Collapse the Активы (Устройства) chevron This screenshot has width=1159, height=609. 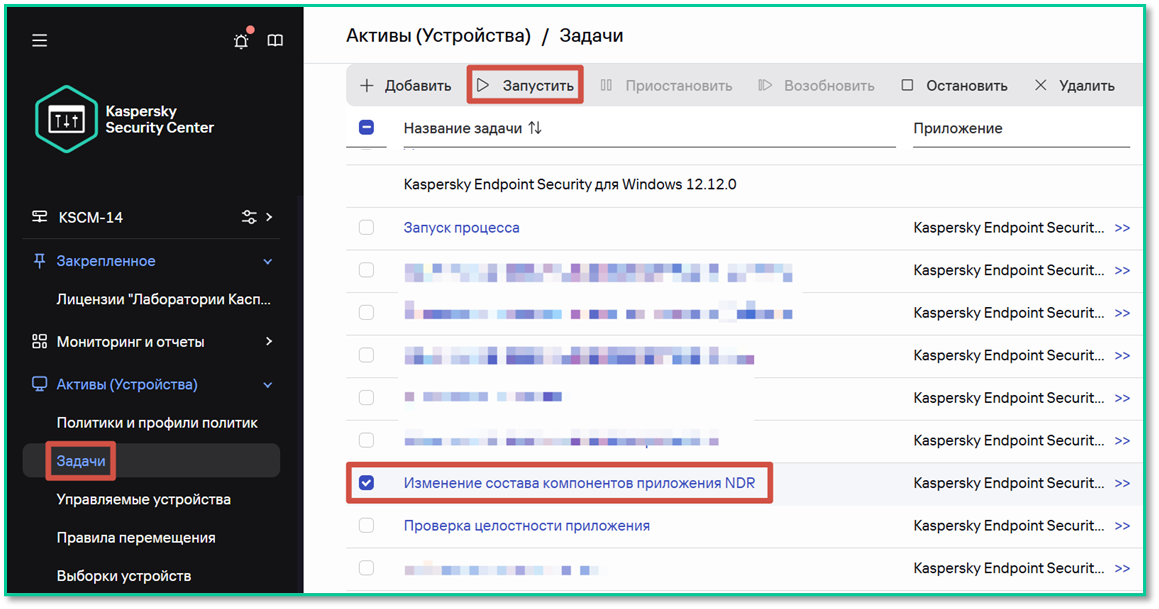click(268, 385)
